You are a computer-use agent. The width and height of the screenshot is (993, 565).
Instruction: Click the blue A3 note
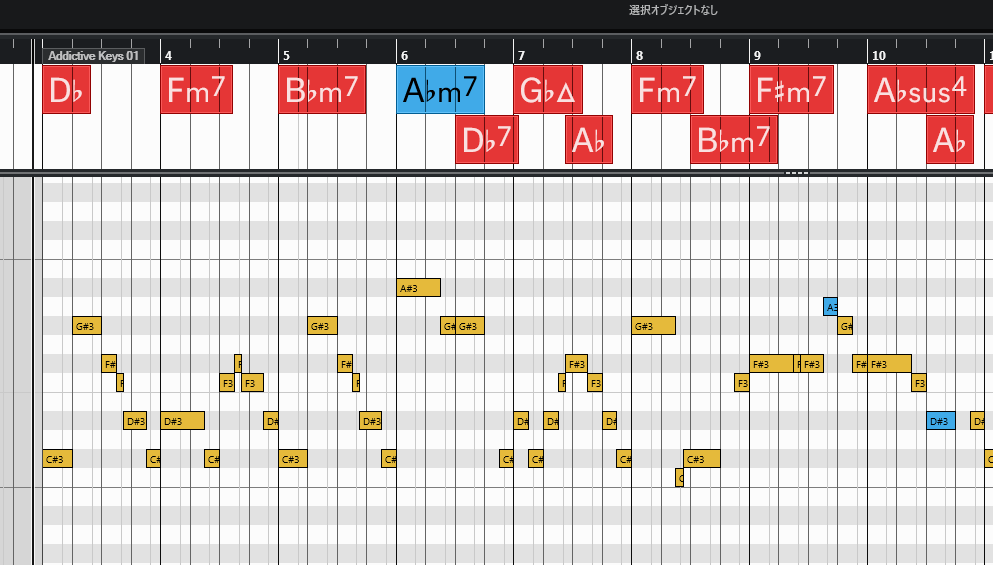[x=830, y=307]
